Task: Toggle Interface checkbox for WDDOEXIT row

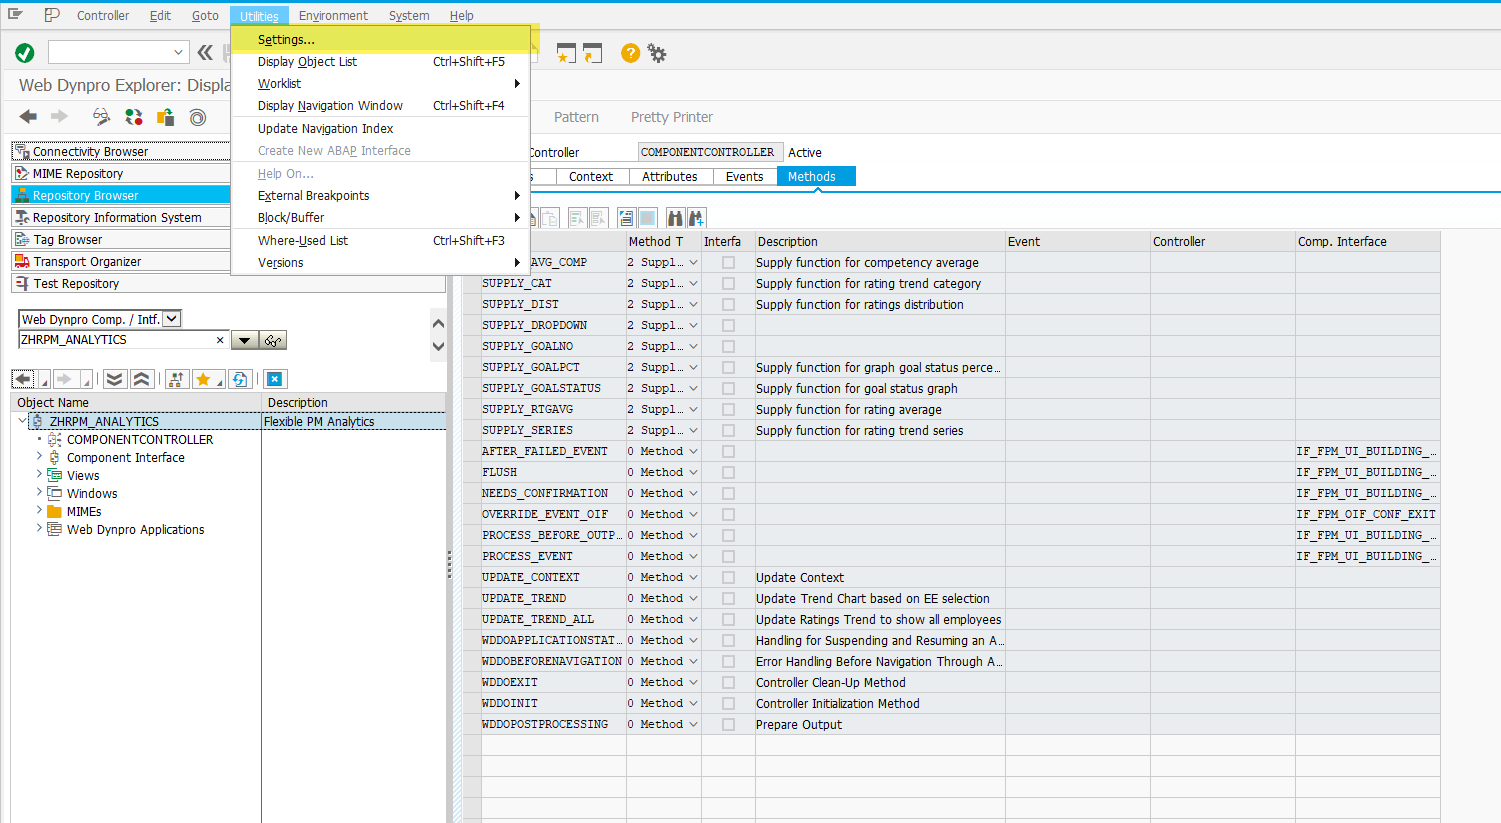Action: coord(728,683)
